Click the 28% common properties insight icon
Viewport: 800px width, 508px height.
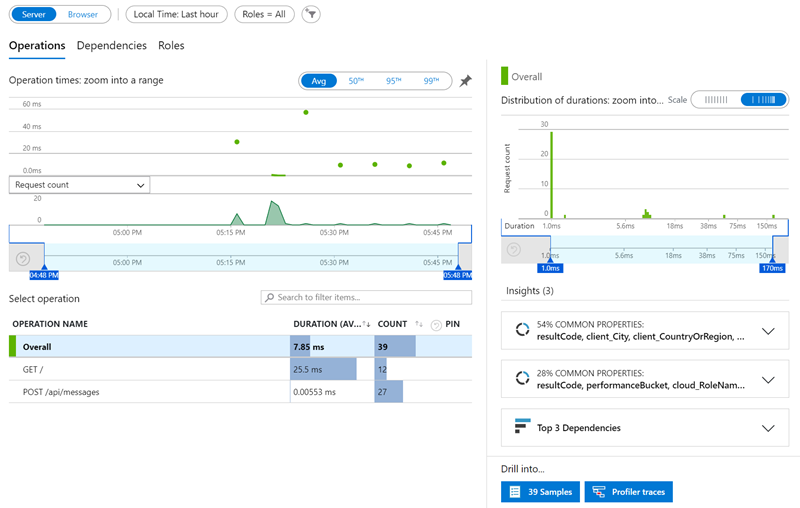522,378
